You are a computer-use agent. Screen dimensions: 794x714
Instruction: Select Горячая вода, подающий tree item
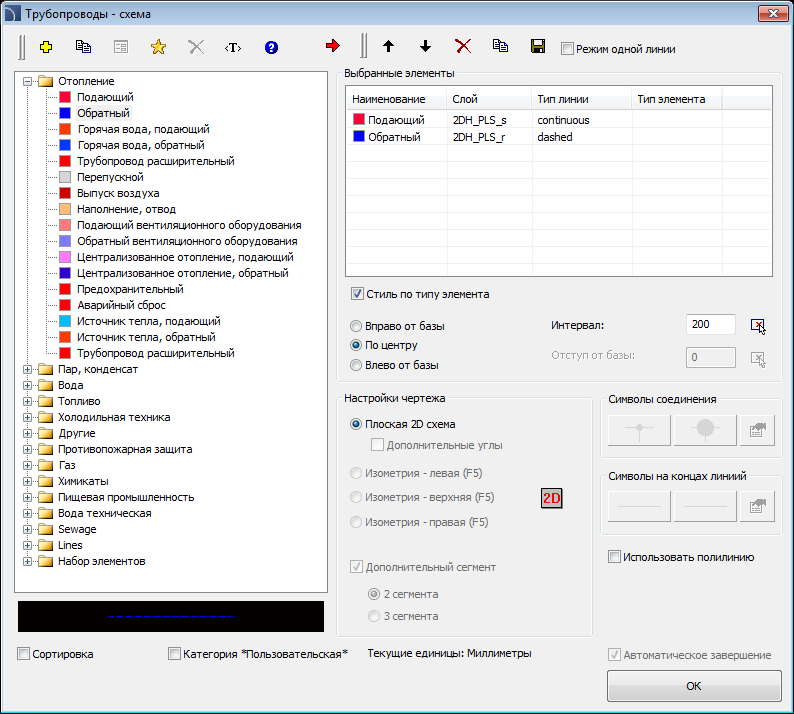(x=143, y=129)
